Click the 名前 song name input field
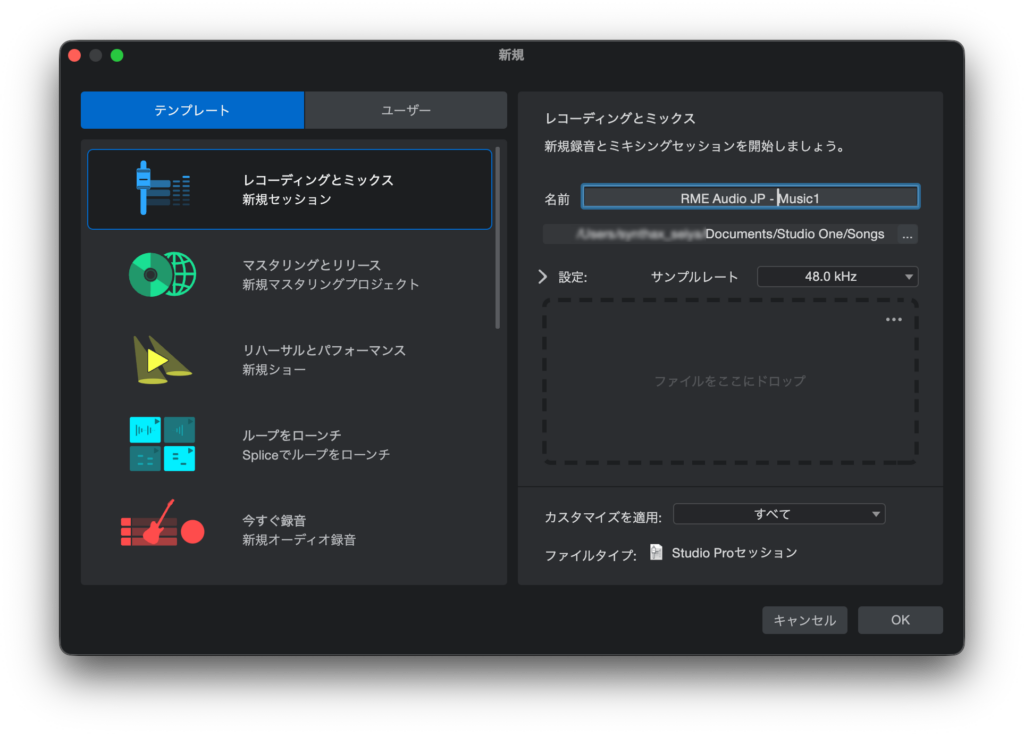1024x734 pixels. point(750,198)
